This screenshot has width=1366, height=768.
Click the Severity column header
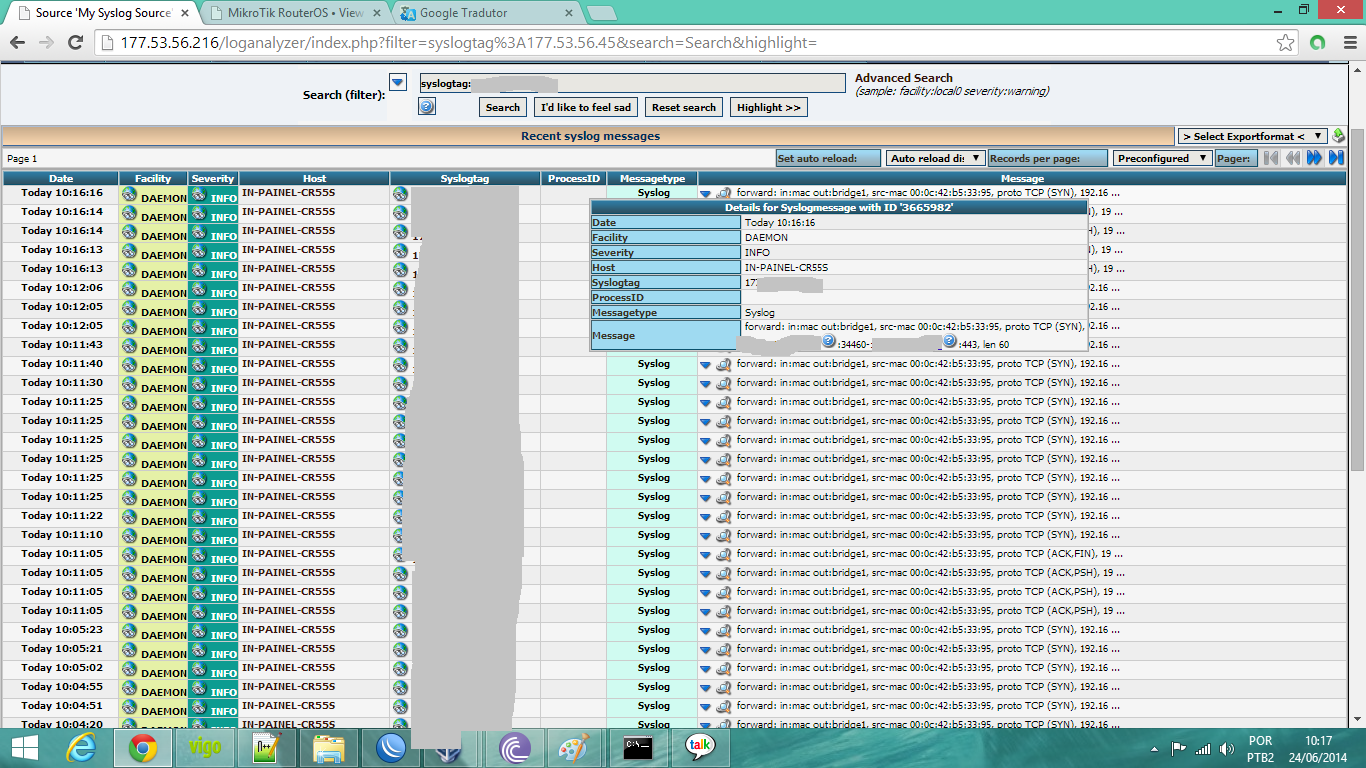pyautogui.click(x=213, y=179)
